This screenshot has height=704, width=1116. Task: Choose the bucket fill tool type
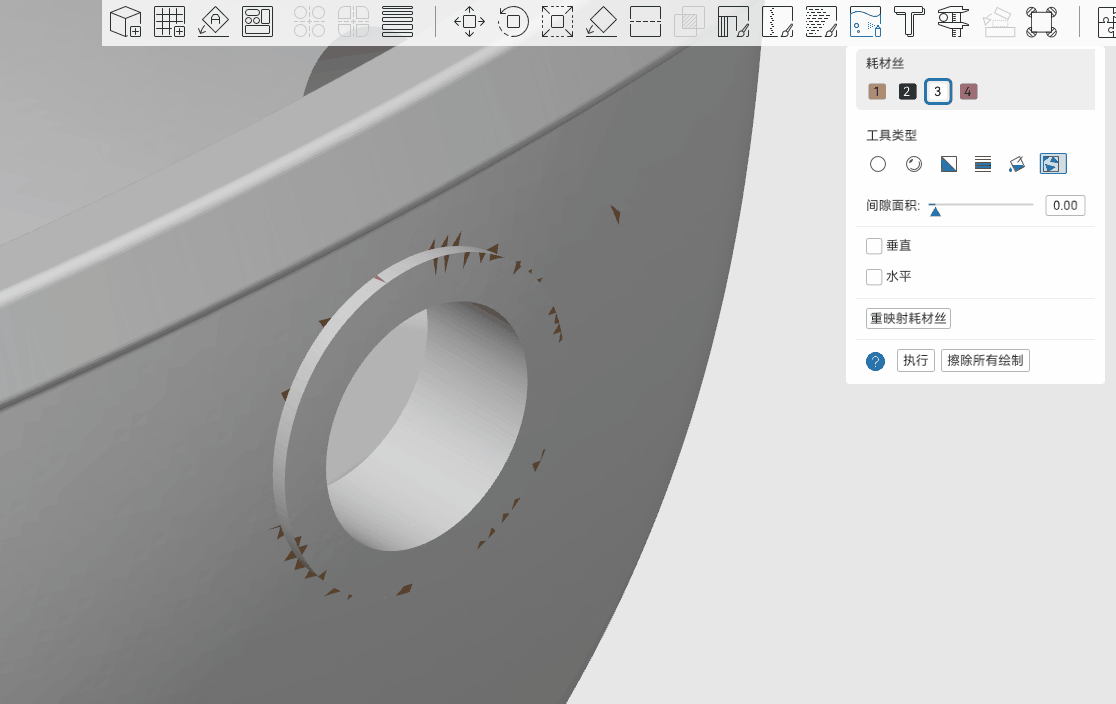point(1017,164)
